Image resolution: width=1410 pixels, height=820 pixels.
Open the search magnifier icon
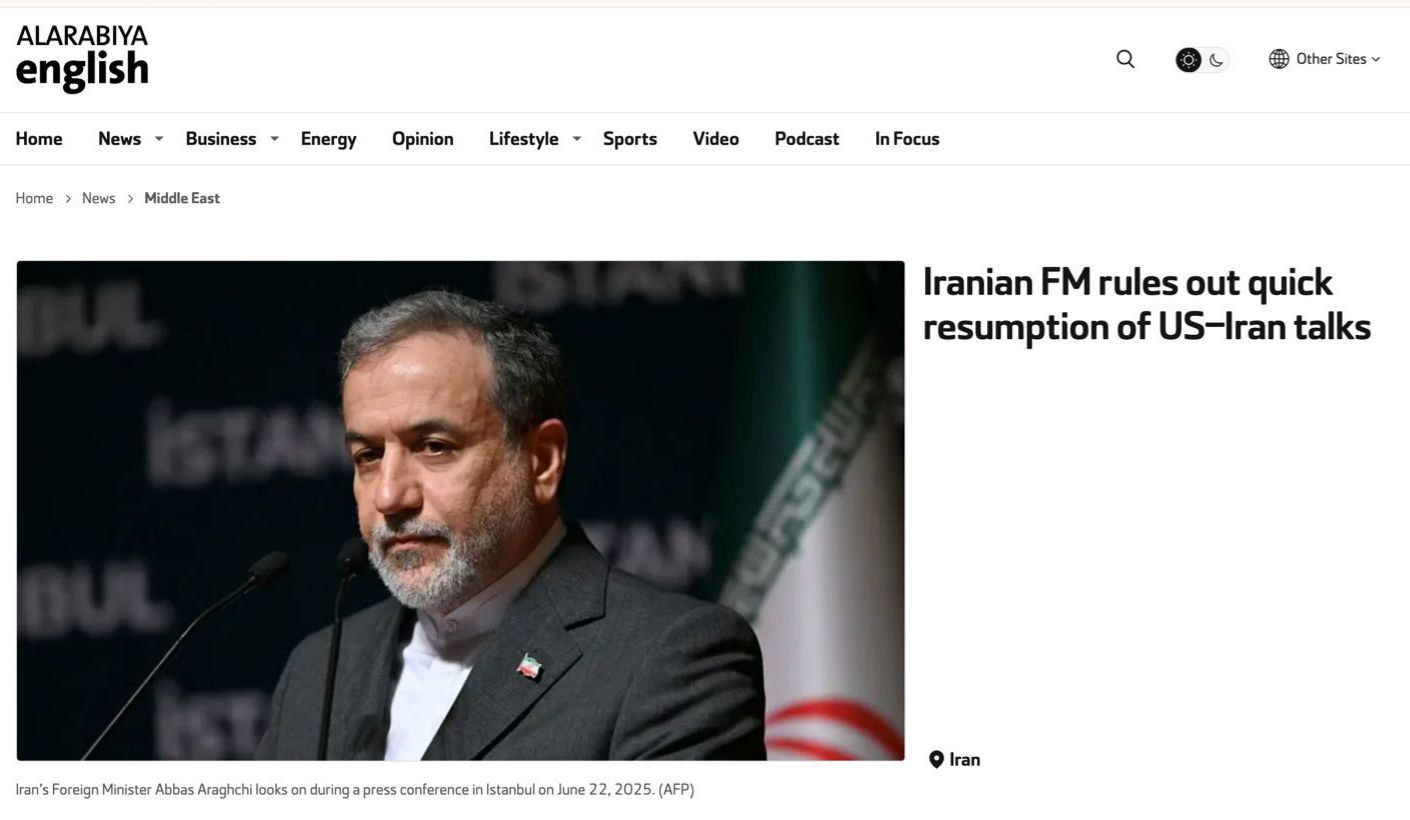[x=1125, y=59]
